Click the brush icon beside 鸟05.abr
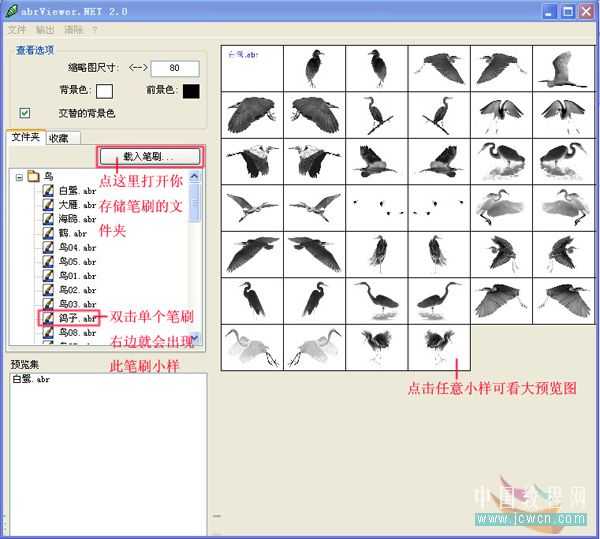Image resolution: width=600 pixels, height=539 pixels. click(x=48, y=261)
